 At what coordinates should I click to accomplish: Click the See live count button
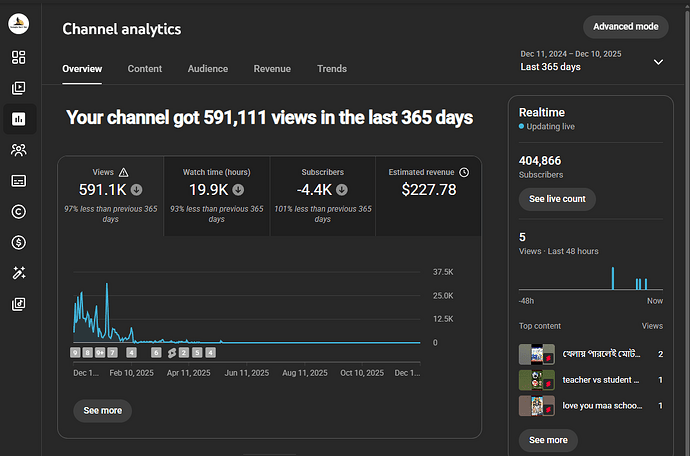click(x=557, y=199)
